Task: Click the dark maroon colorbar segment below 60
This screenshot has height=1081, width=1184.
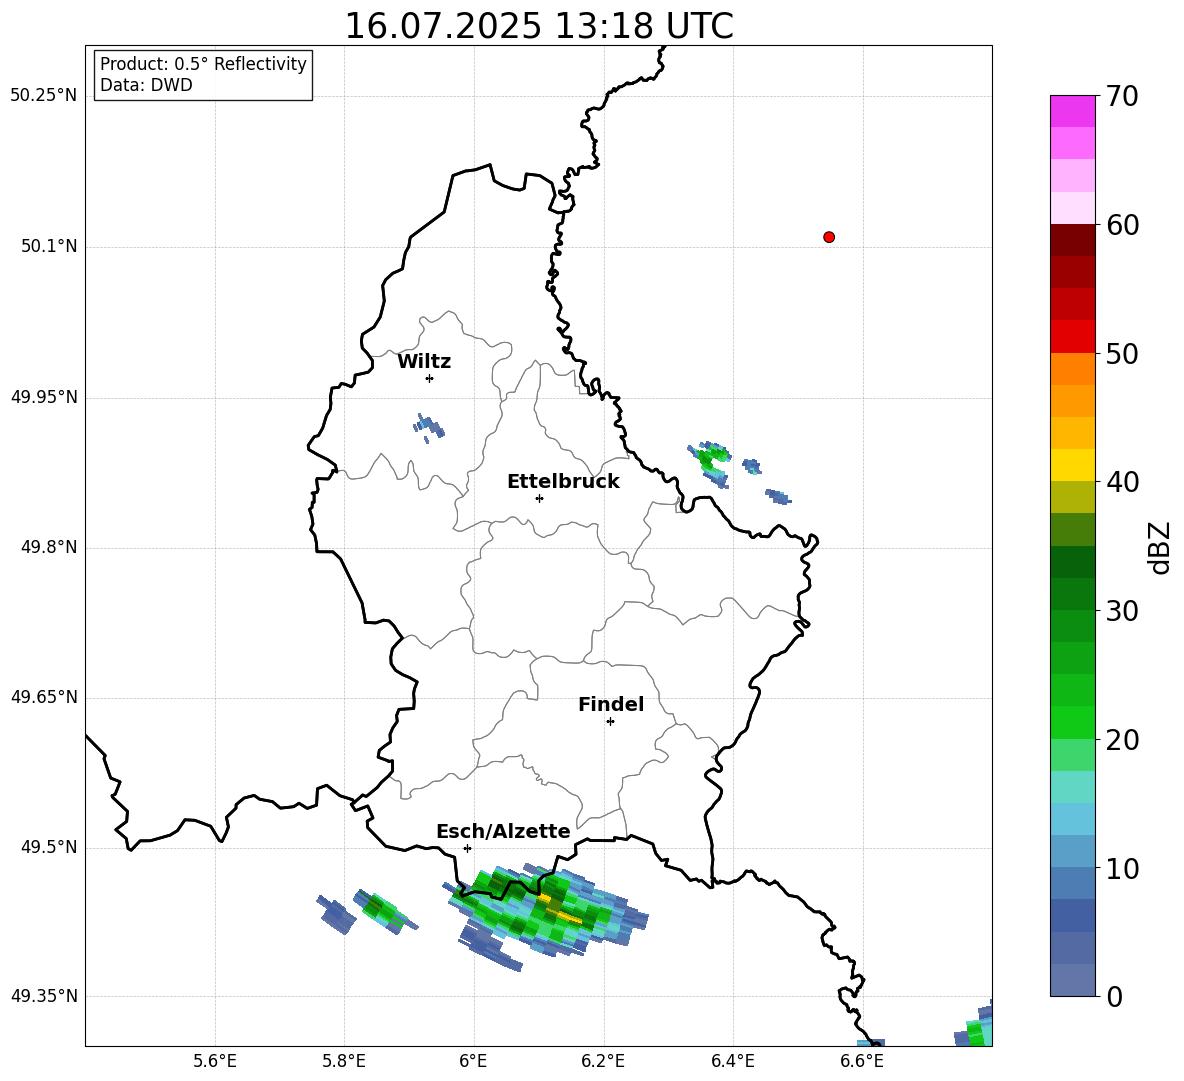Action: (1072, 240)
